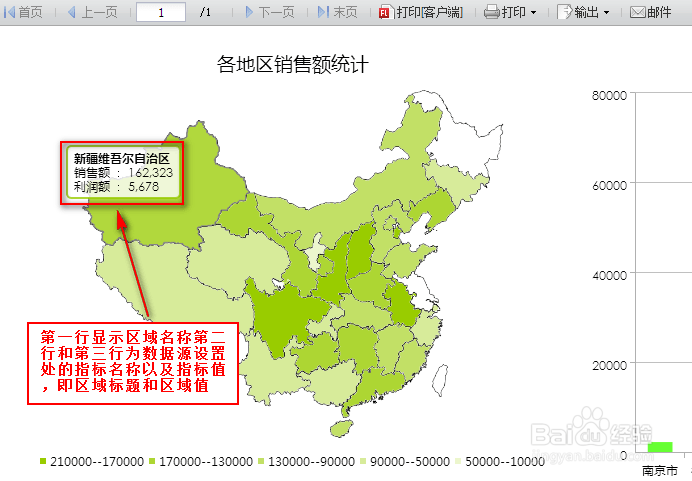The height and width of the screenshot is (481, 692).
Task: Click next page (下一页) arrow
Action: coord(249,12)
